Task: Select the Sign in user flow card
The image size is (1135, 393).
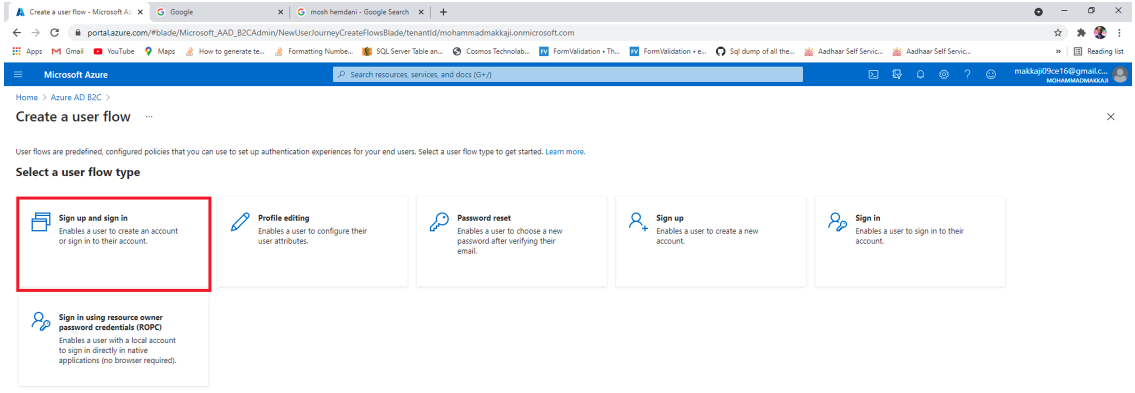Action: [910, 242]
